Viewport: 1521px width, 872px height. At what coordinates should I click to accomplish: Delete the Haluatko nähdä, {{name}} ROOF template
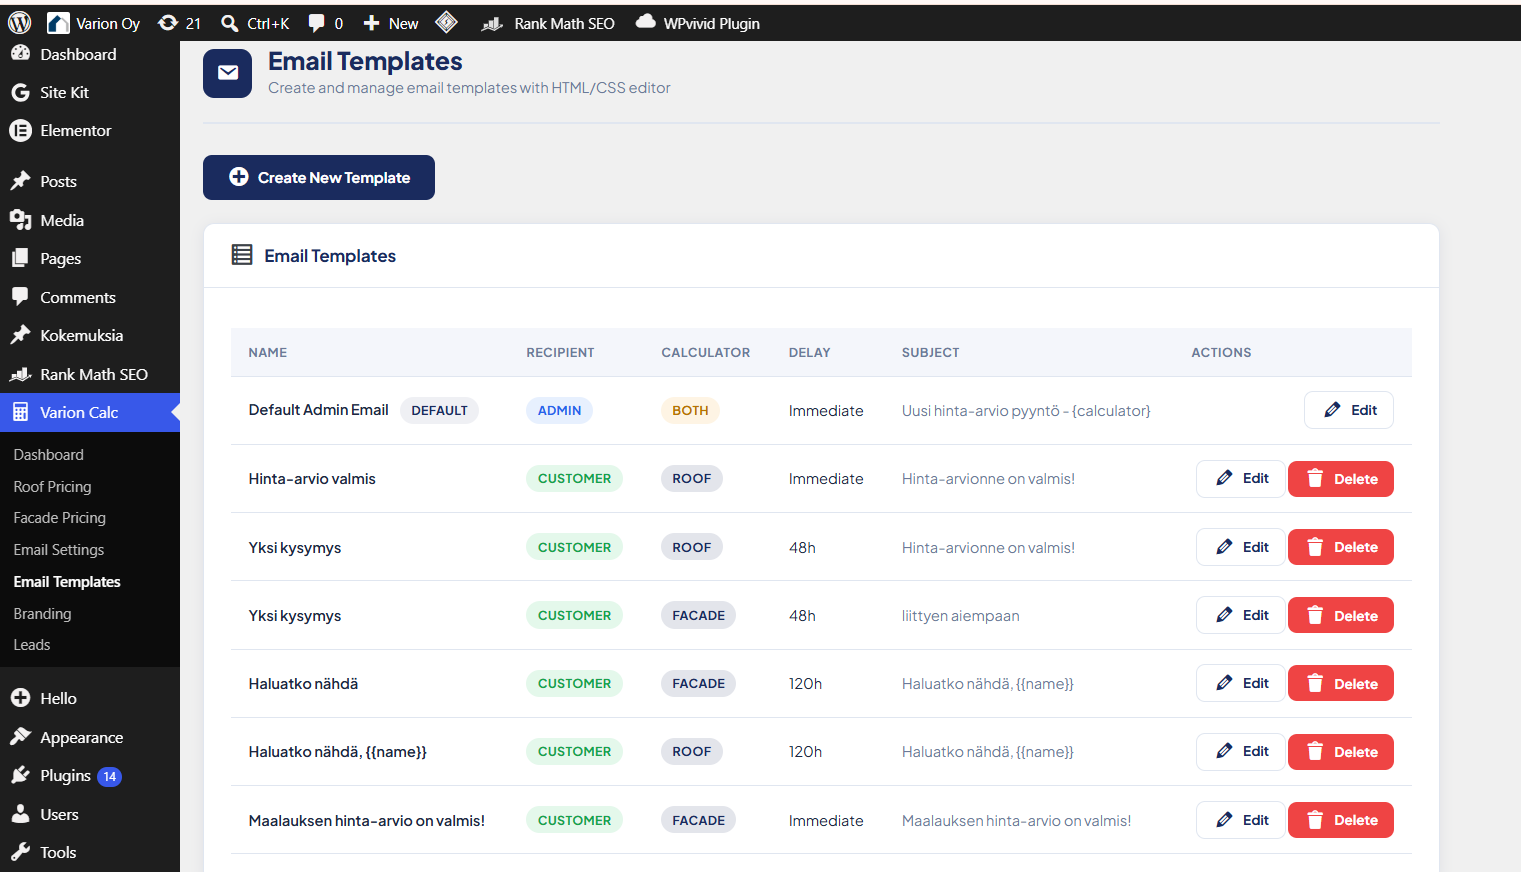tap(1341, 752)
